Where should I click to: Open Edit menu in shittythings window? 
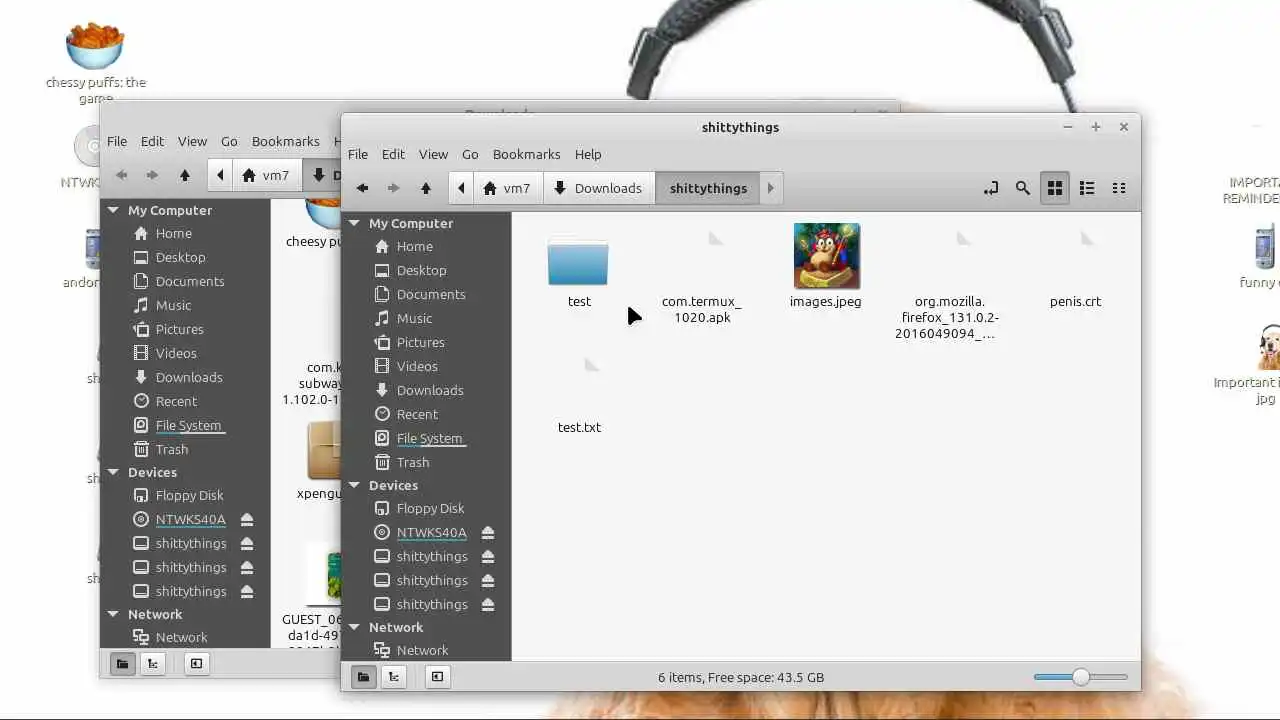point(393,154)
